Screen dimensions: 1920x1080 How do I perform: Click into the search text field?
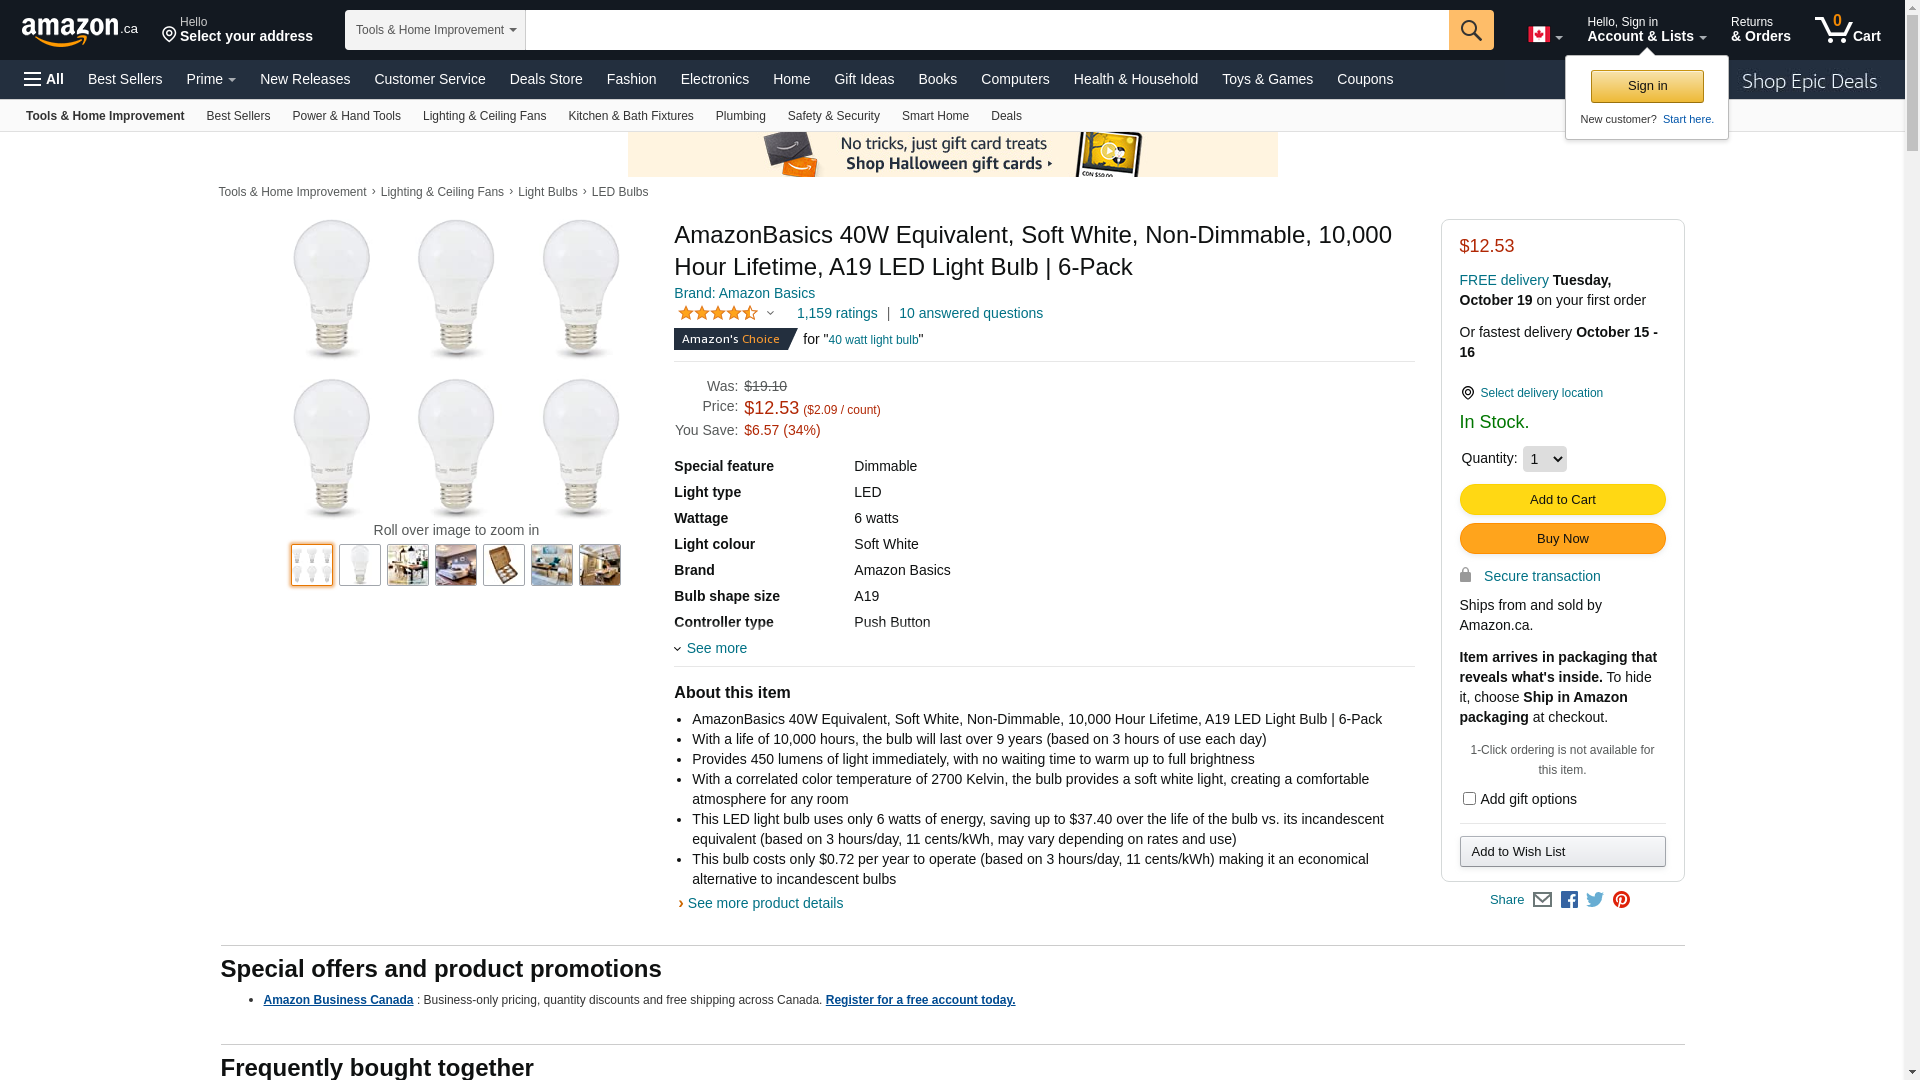986,30
